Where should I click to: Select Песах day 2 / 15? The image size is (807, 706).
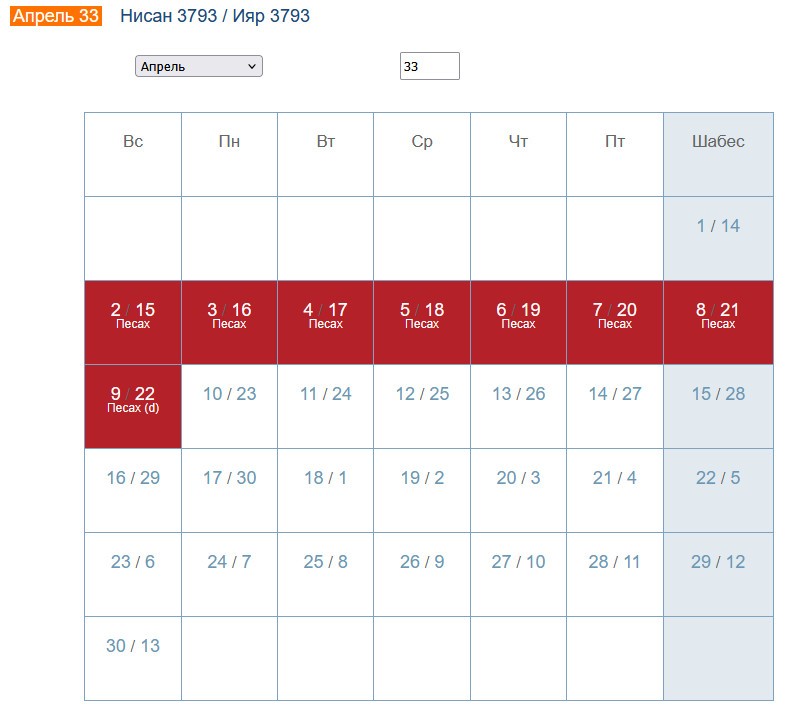133,315
